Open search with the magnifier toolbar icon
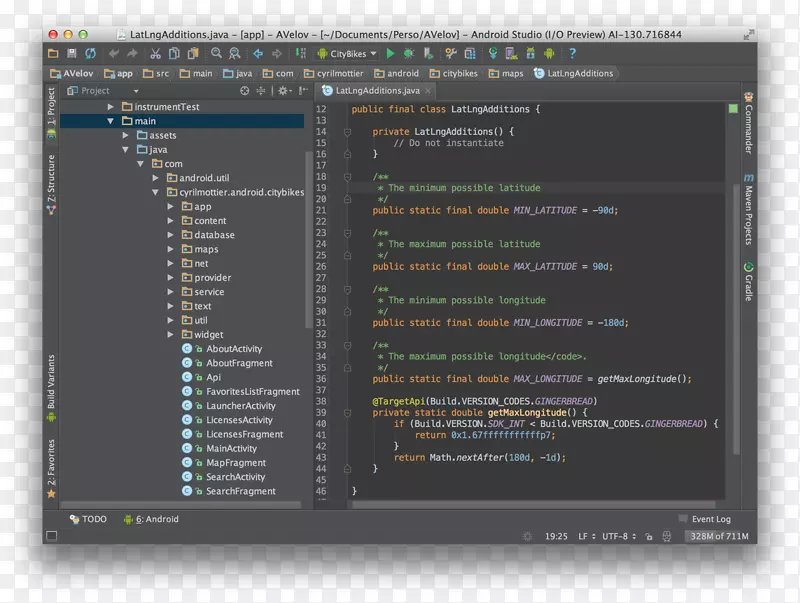The image size is (800, 603). coord(218,53)
